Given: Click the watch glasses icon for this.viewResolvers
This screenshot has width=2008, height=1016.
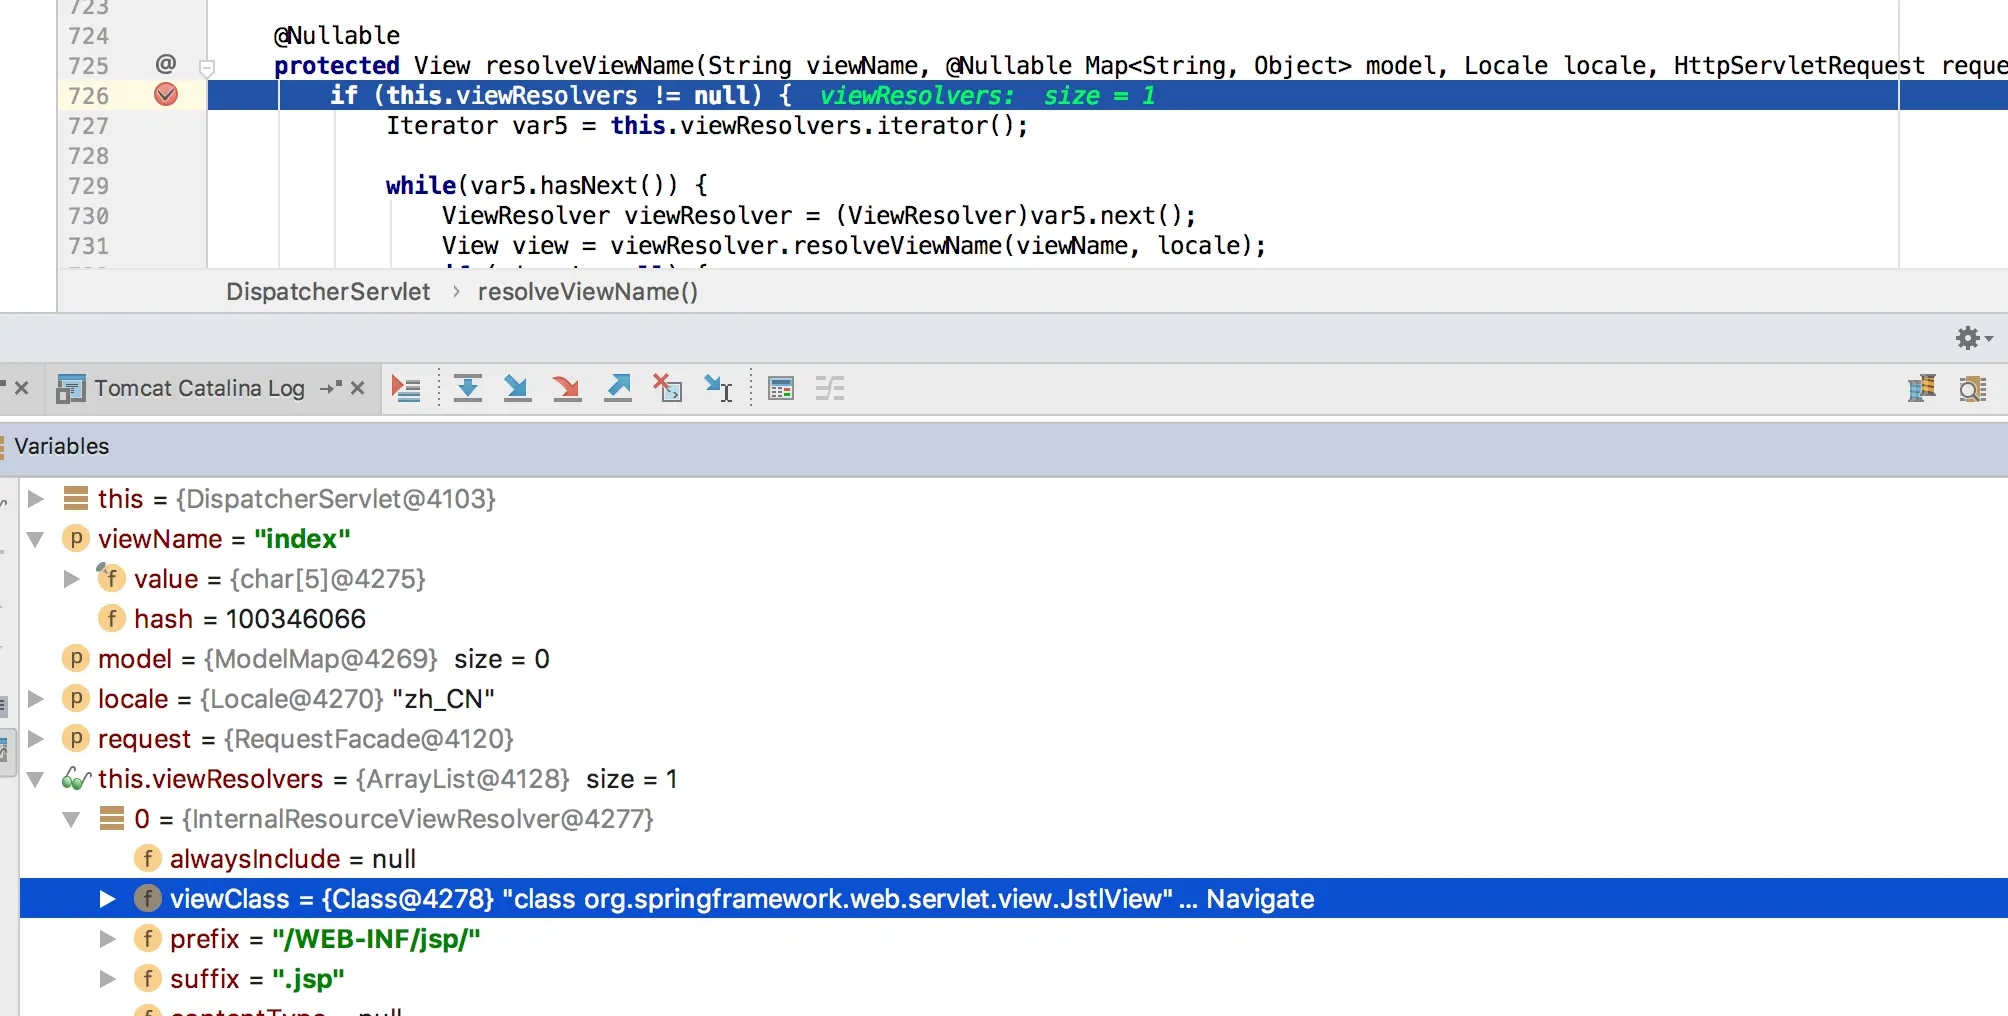Looking at the screenshot, I should coord(76,778).
